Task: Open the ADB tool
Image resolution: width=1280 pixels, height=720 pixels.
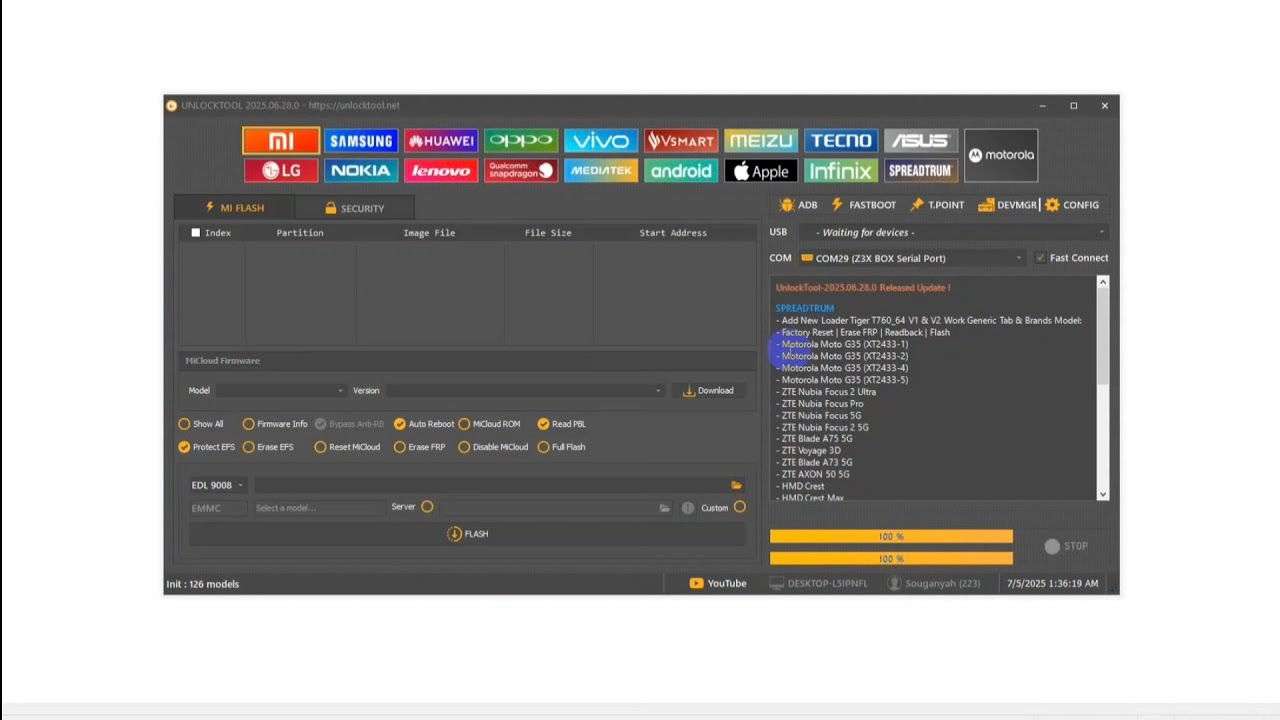Action: (798, 205)
